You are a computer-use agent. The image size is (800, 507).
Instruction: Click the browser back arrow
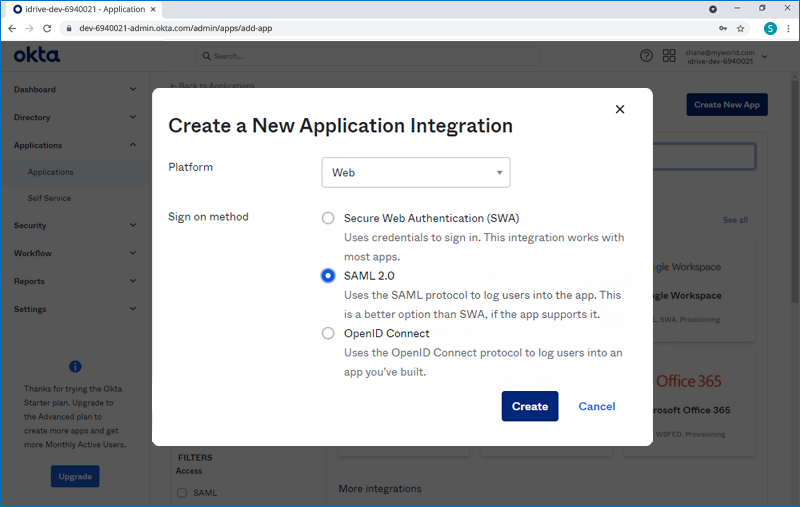pos(11,28)
